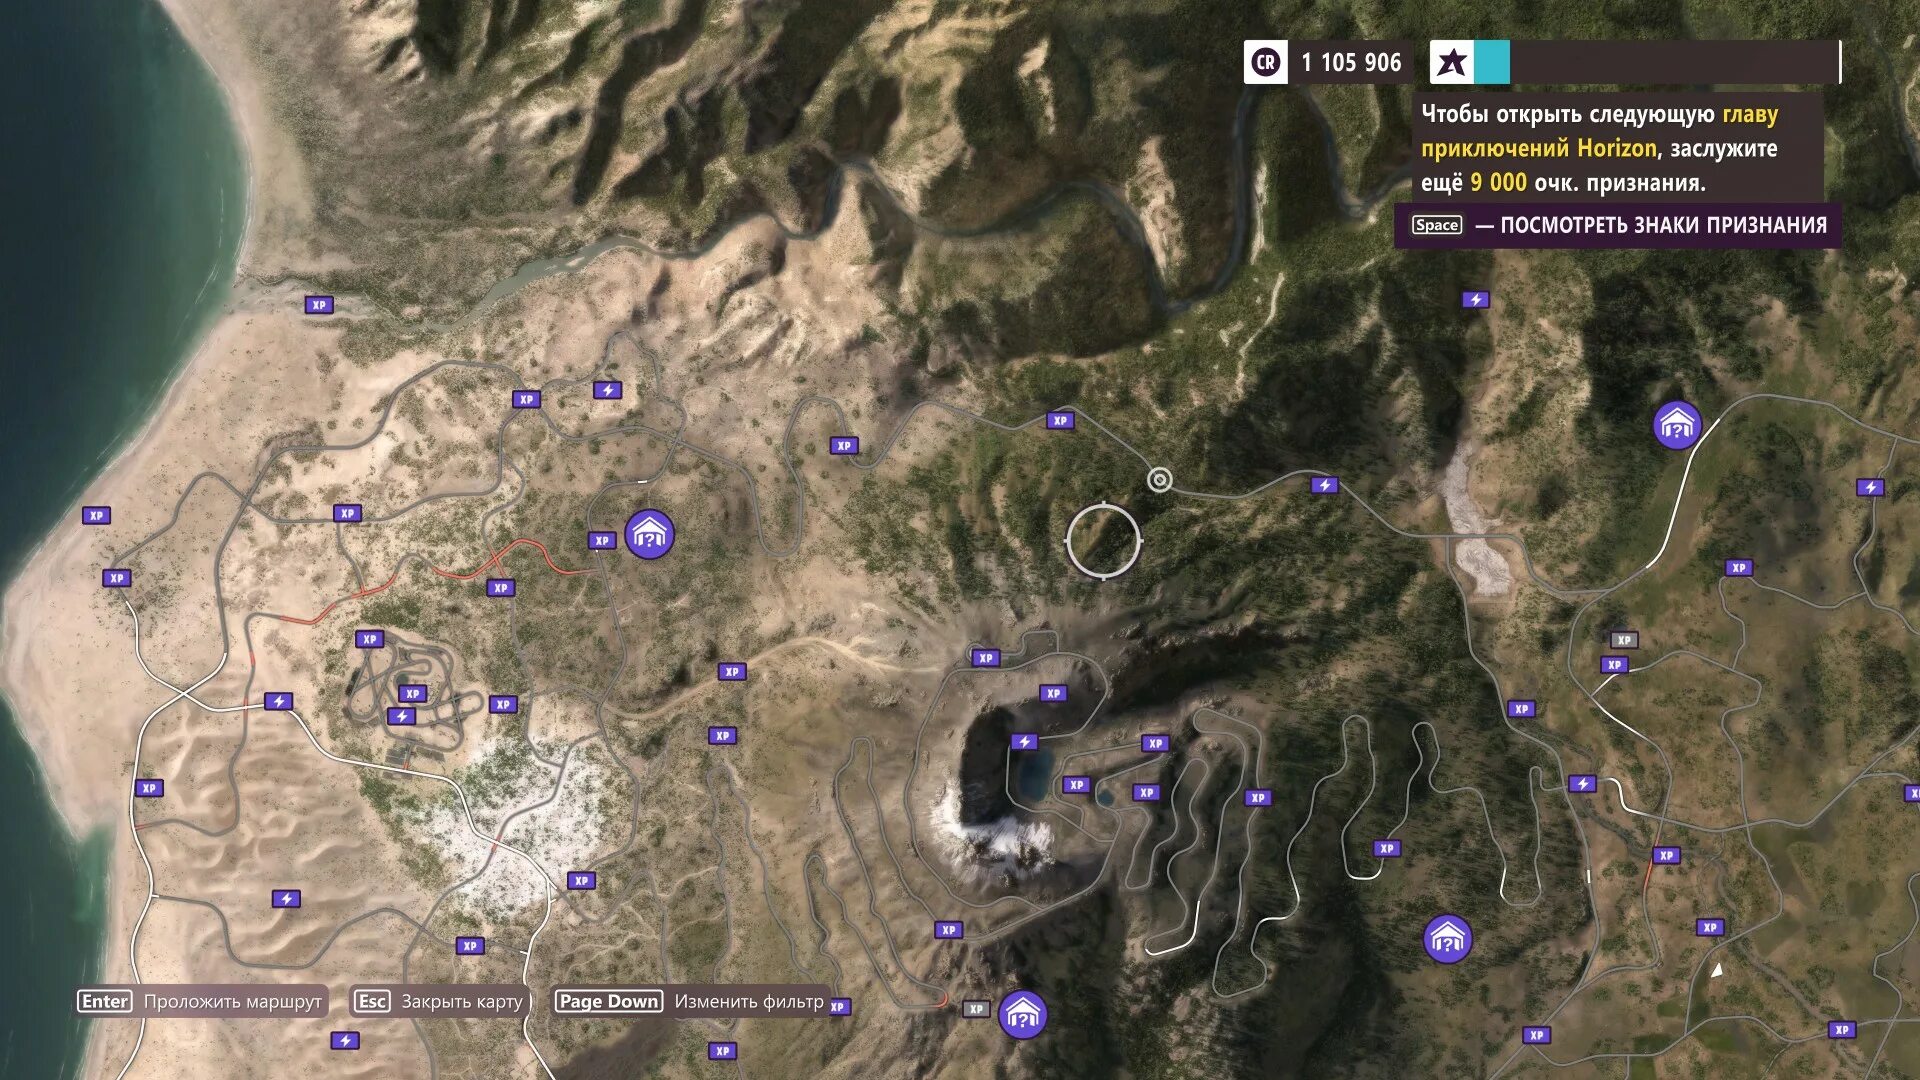Select XP board directly above circuit's fast travel board
The image size is (1920, 1080).
(x=412, y=693)
